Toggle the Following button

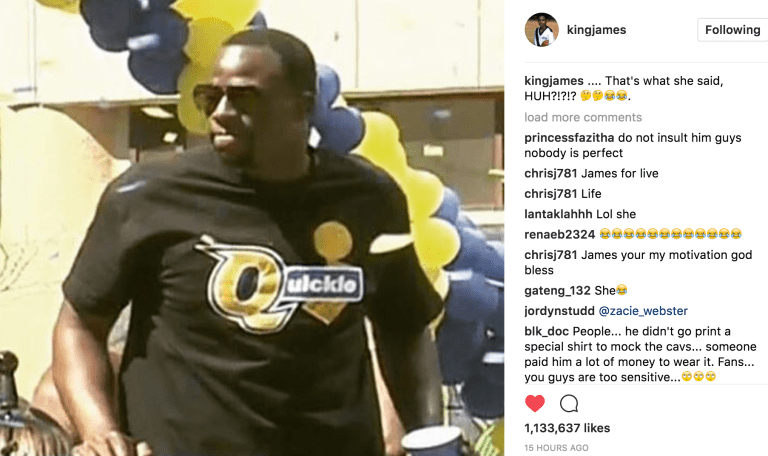[x=733, y=30]
